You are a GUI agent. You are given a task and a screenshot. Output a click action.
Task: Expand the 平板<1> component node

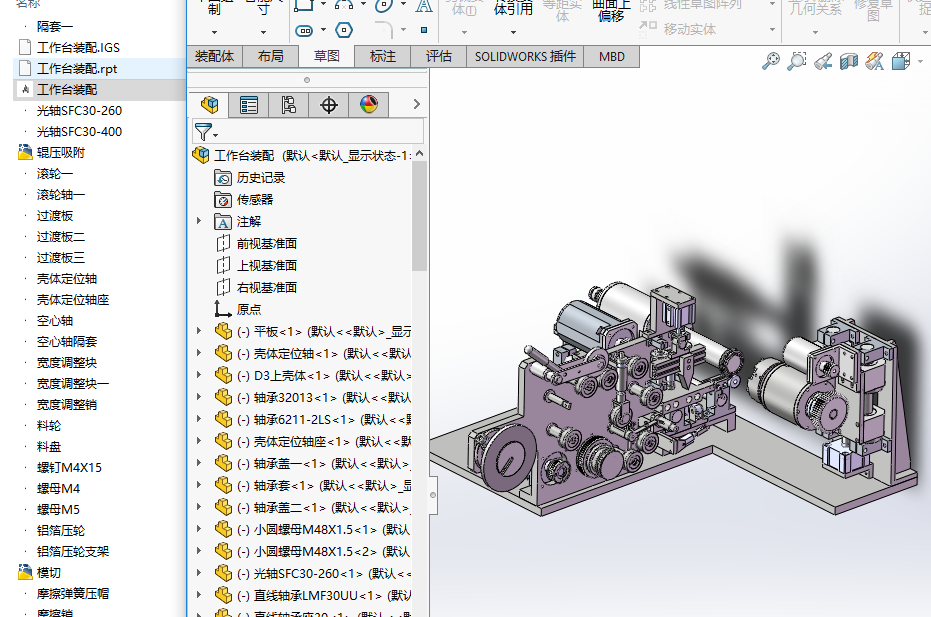pos(199,331)
